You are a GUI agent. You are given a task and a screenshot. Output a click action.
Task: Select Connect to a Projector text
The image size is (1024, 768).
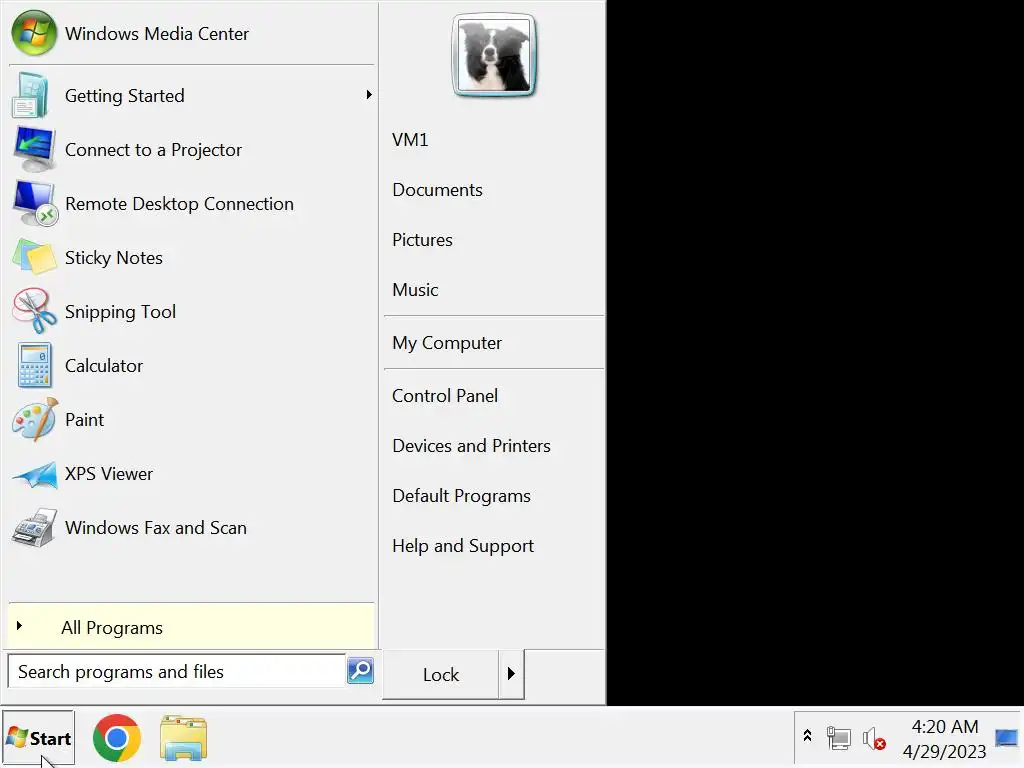(x=153, y=150)
